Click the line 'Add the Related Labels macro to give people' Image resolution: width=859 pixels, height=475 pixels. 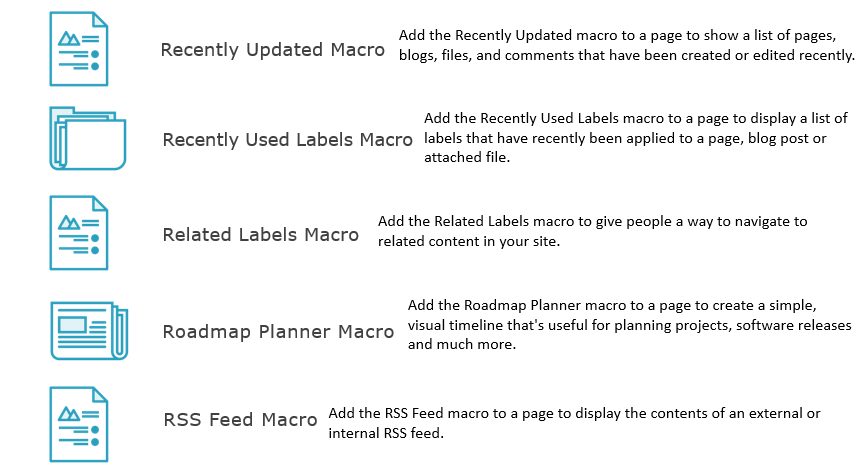pos(592,221)
